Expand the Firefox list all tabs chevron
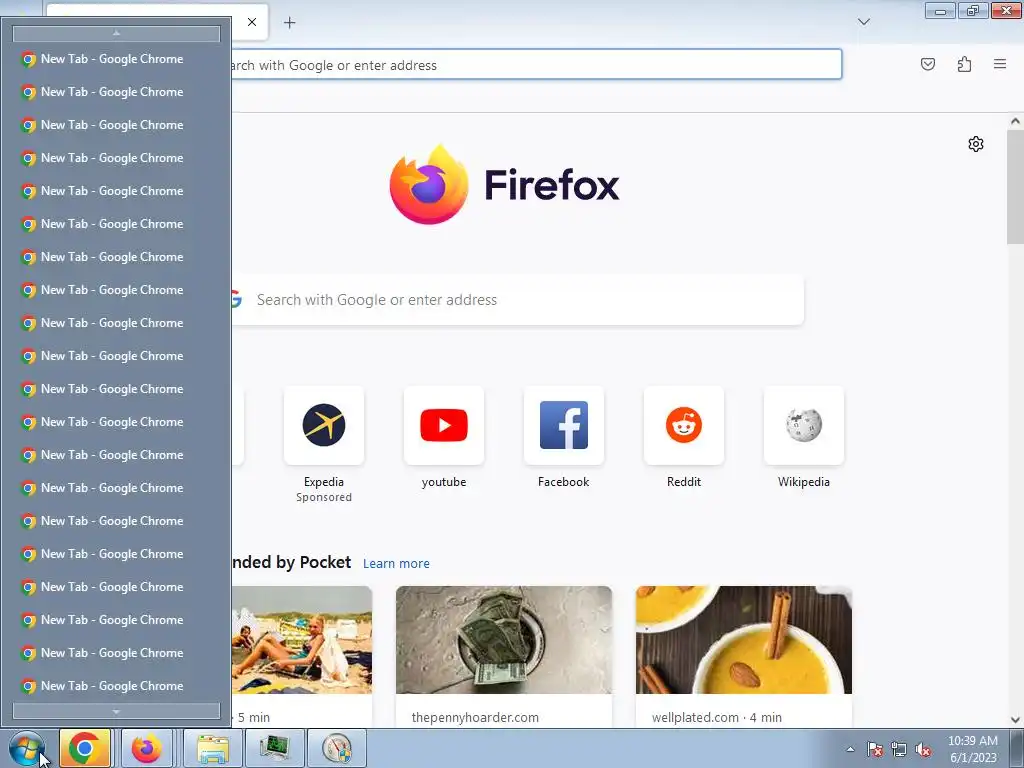This screenshot has width=1024, height=768. 863,22
